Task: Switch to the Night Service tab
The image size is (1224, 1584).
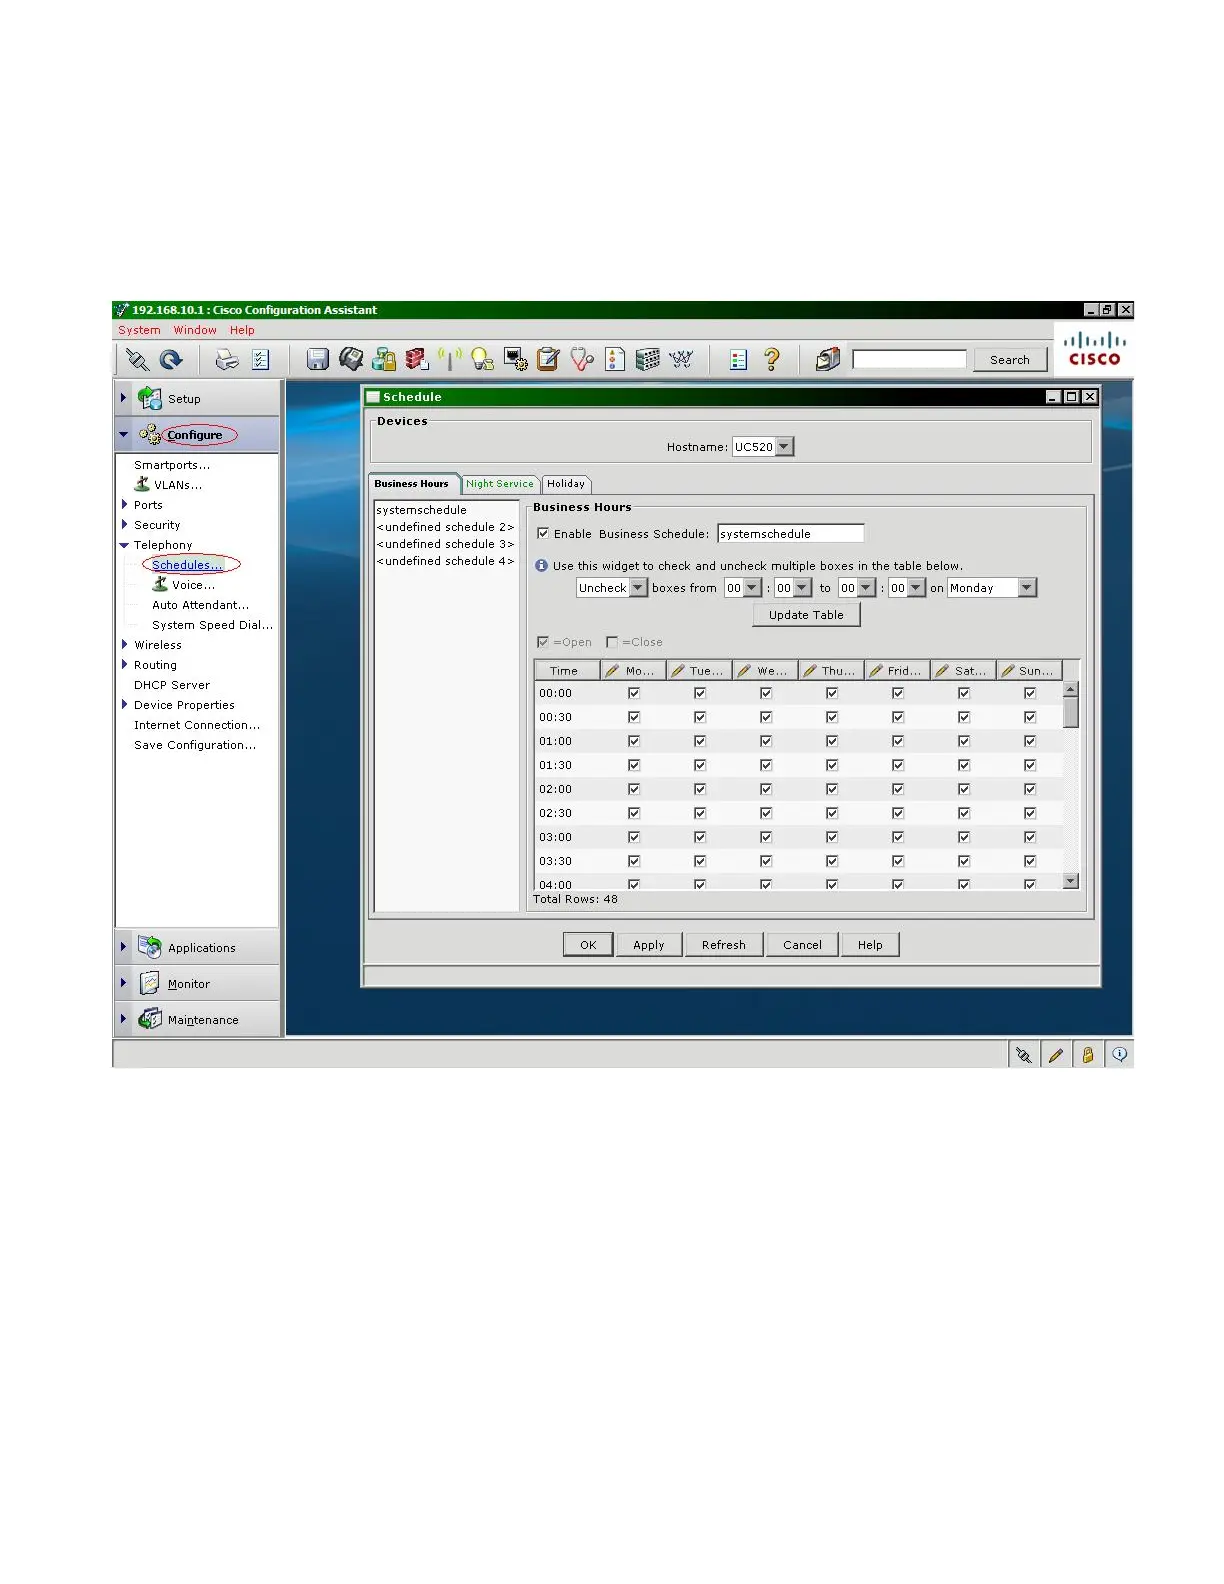Action: point(500,484)
